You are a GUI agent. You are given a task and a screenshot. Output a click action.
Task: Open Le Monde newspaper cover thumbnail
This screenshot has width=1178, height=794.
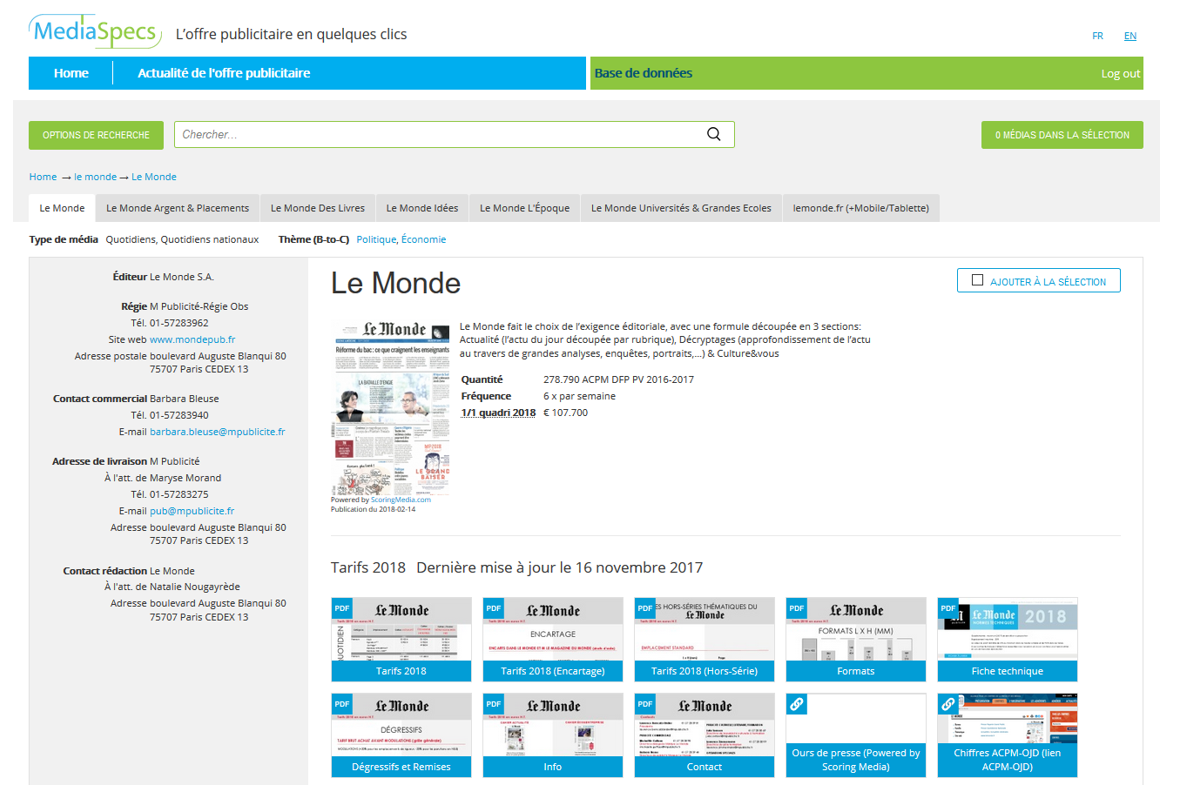coord(391,408)
